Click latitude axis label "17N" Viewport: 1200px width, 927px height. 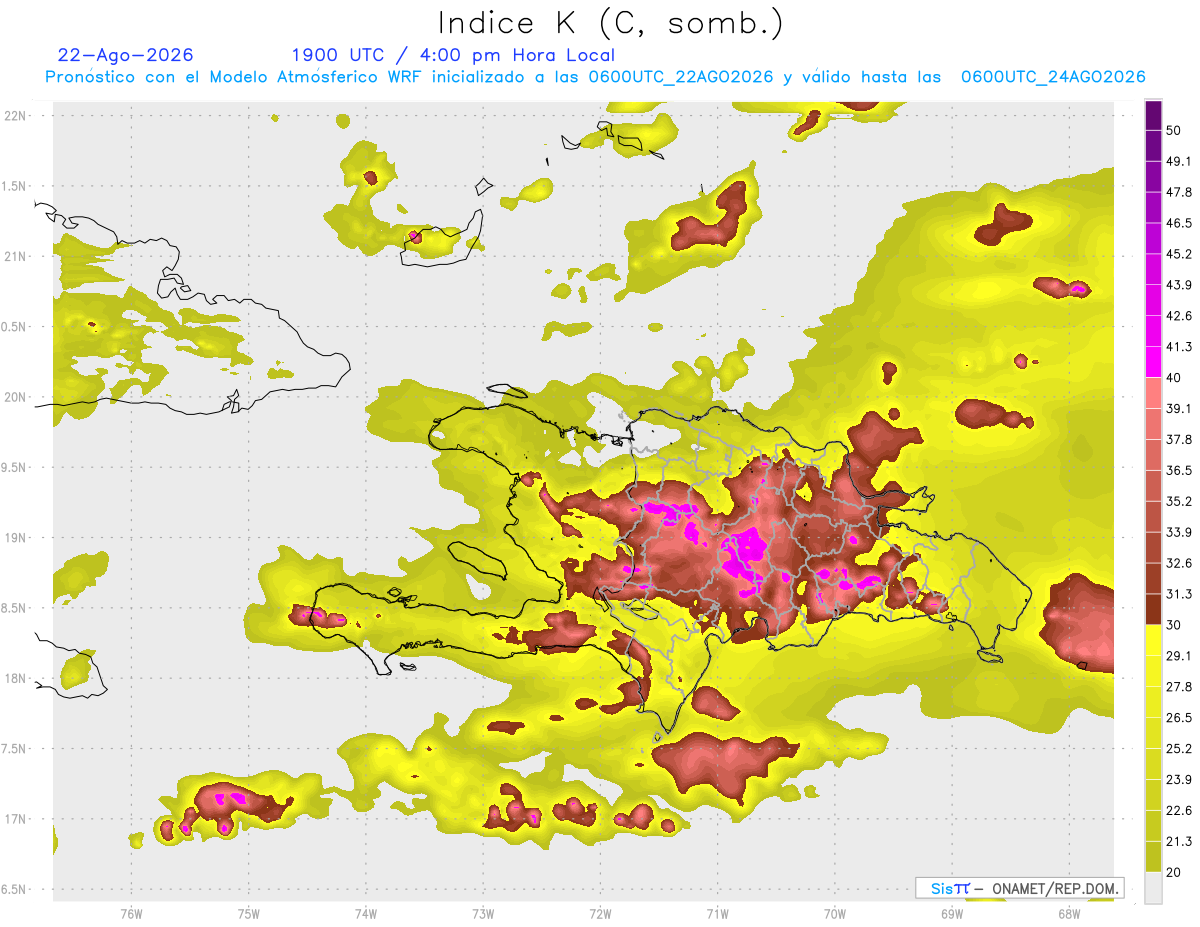(x=15, y=819)
